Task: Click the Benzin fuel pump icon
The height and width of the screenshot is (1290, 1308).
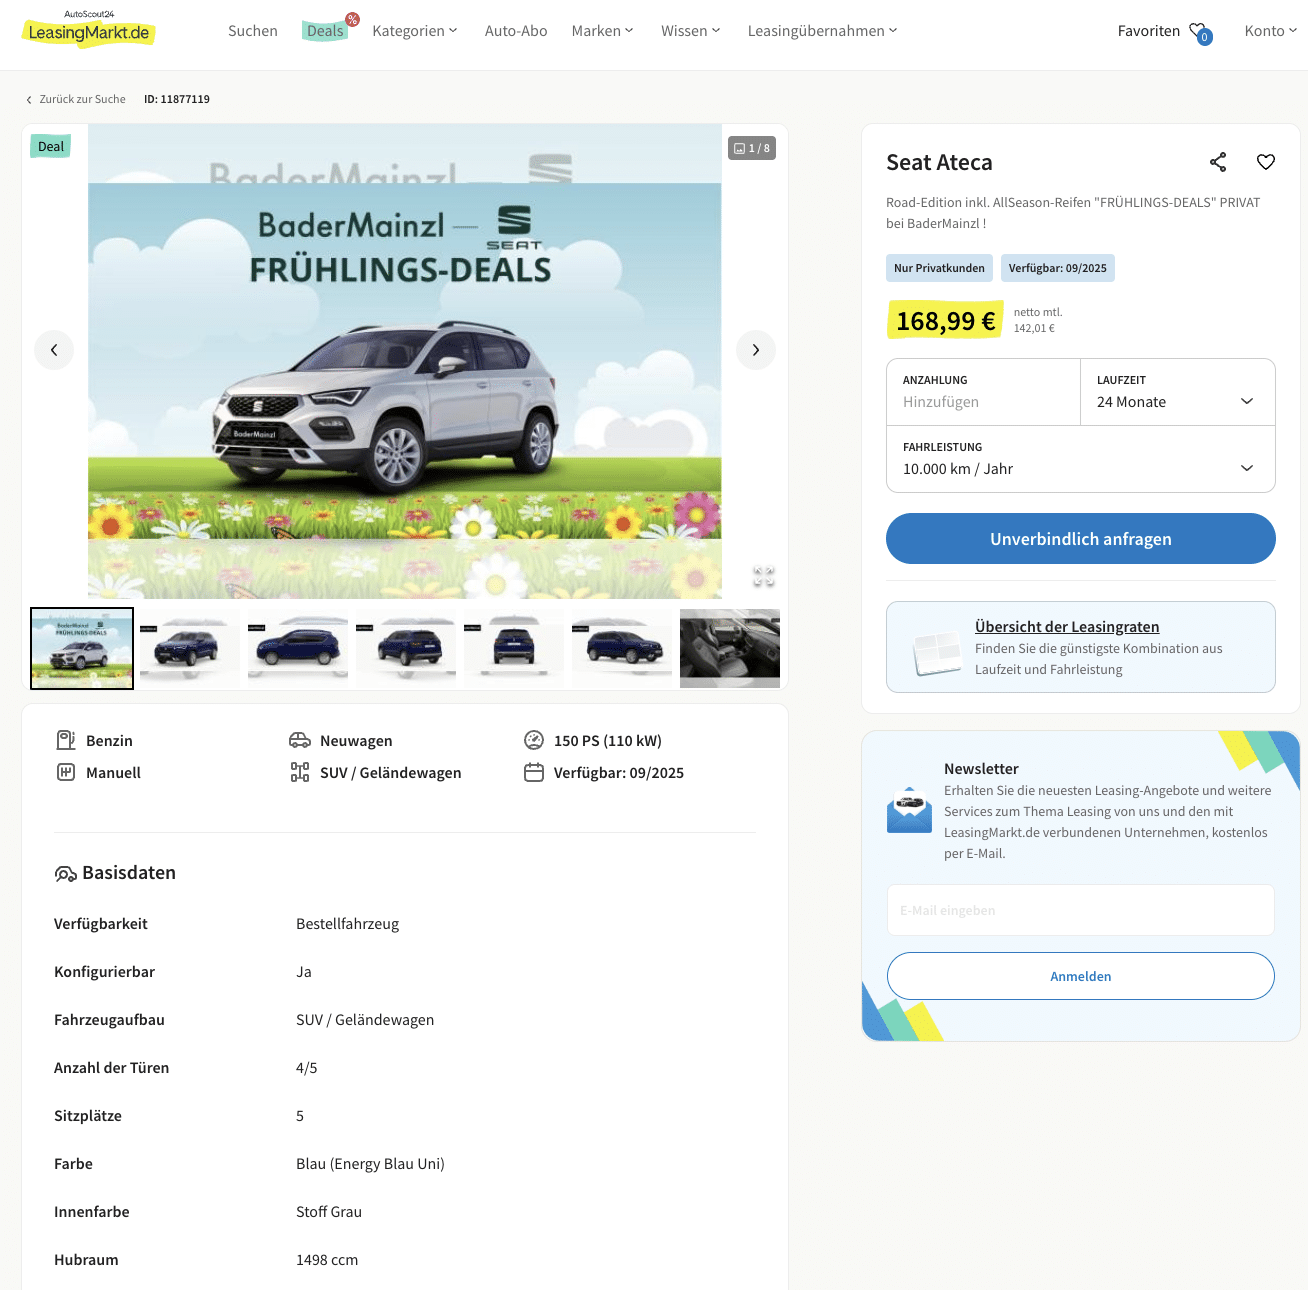Action: pyautogui.click(x=66, y=740)
